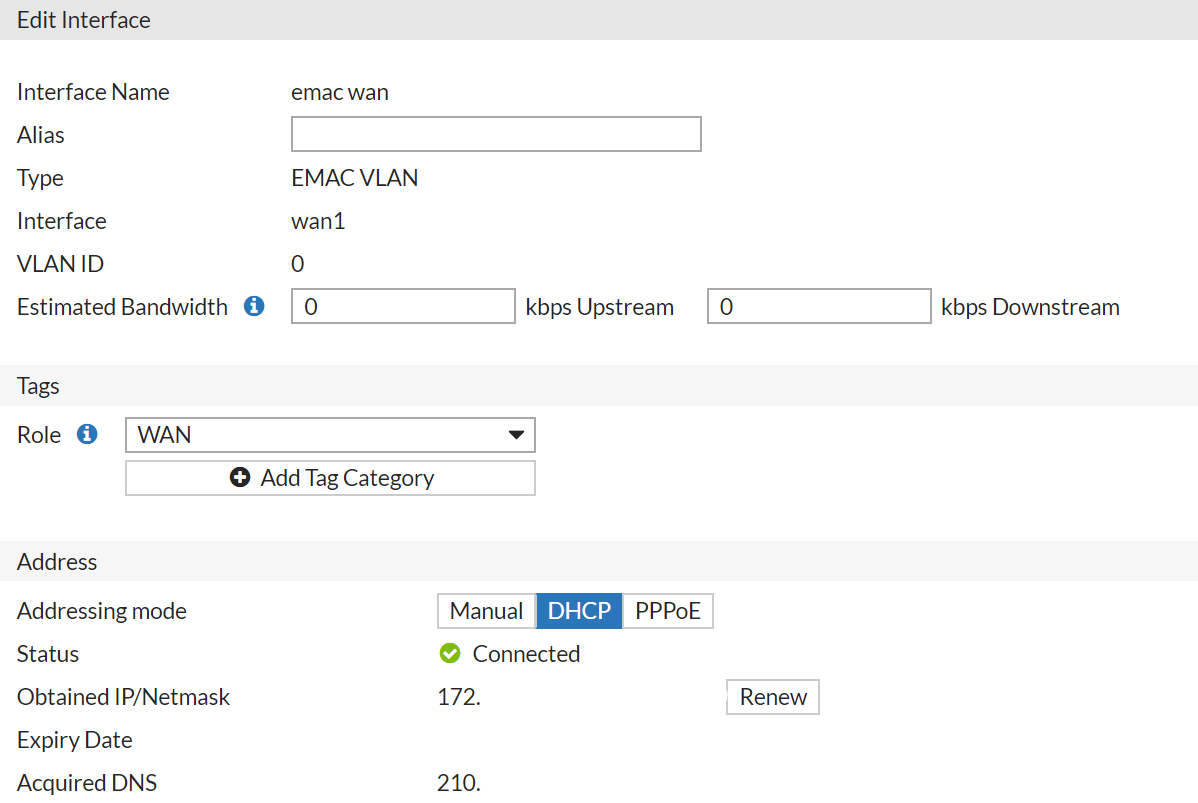Click the plus icon in Add Tag Category
Viewport: 1198px width, 803px height.
240,478
